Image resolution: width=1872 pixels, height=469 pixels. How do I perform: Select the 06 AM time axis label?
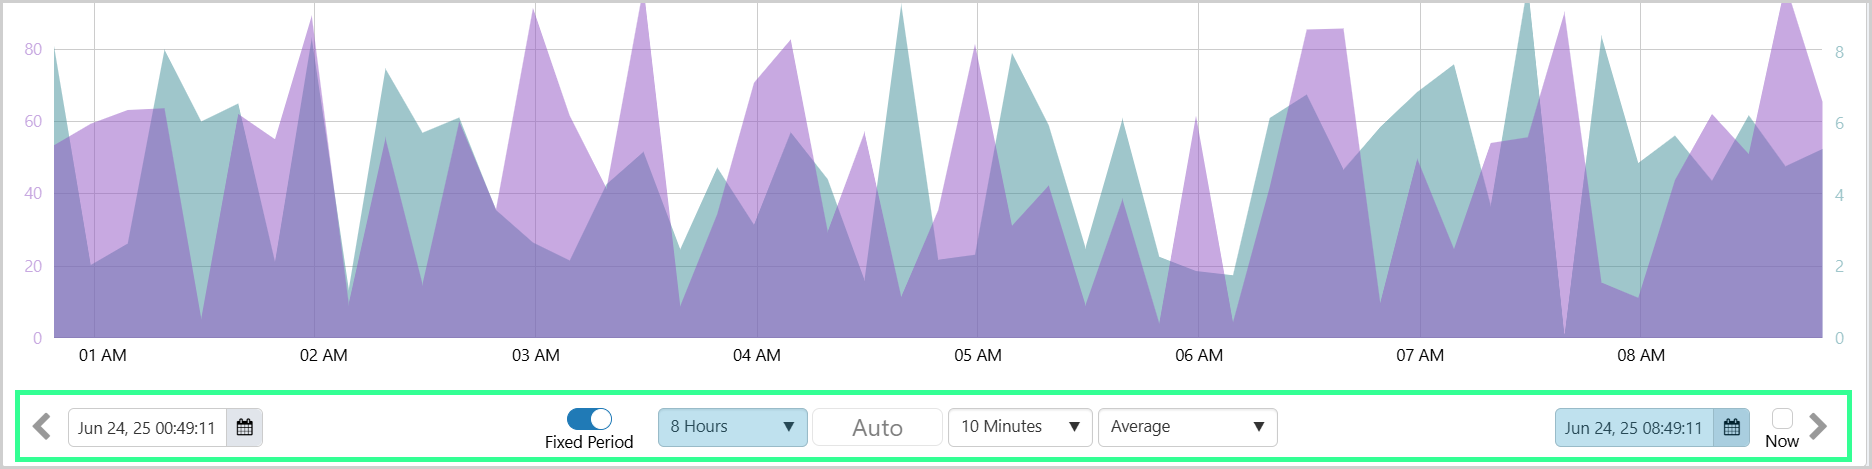tap(1199, 355)
